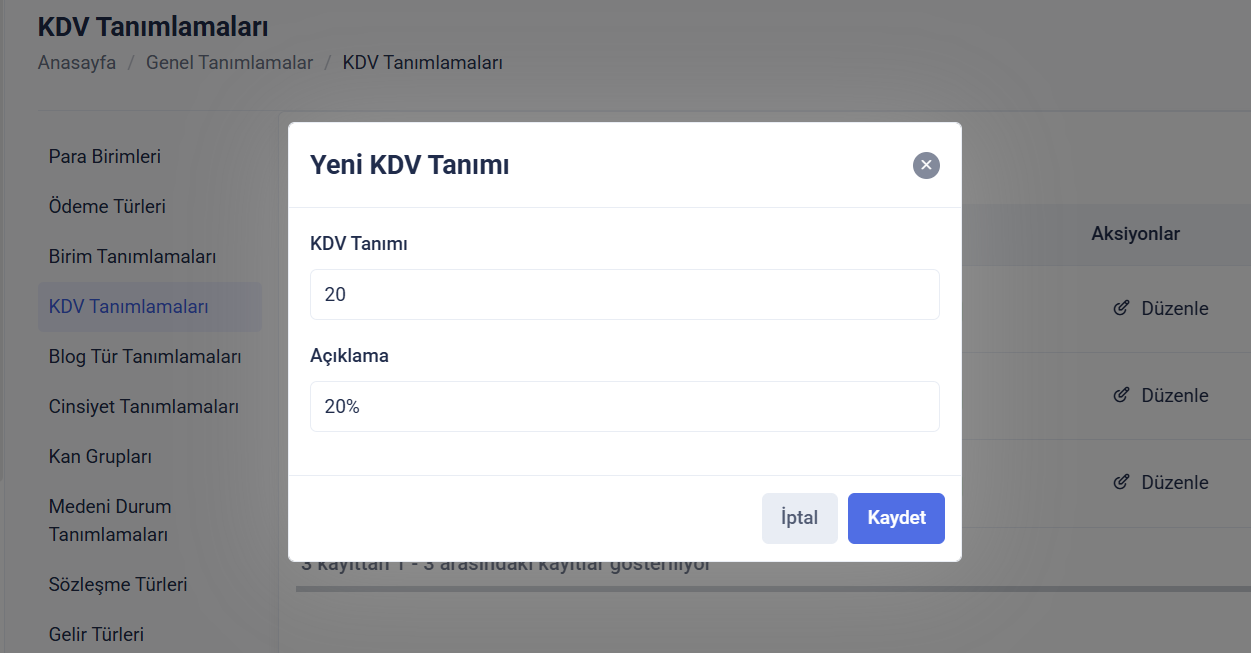
Task: Open Para Birimleri in the sidebar
Action: 105,157
